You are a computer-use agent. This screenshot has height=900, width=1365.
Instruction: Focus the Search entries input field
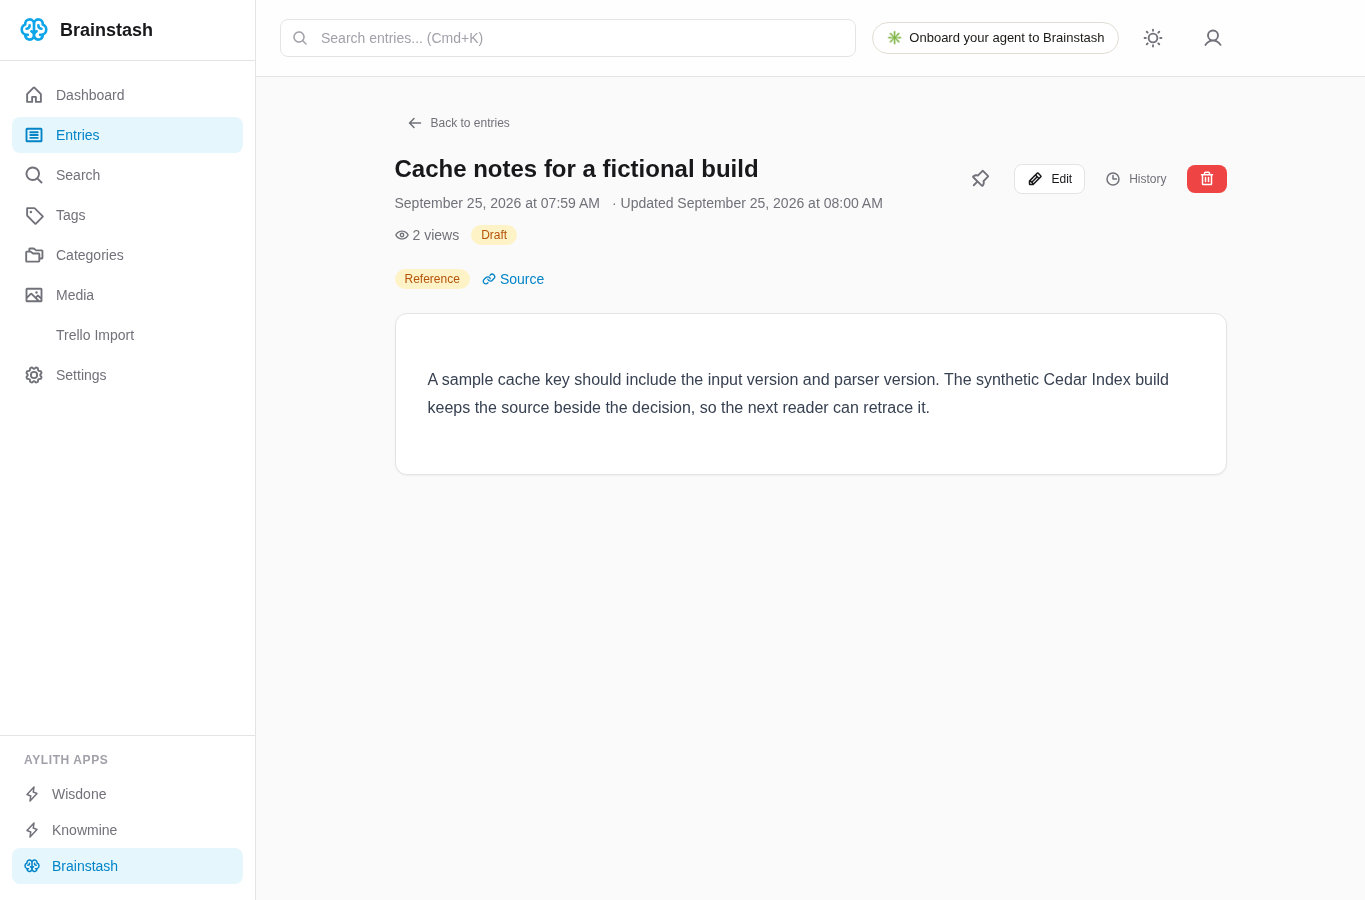568,38
